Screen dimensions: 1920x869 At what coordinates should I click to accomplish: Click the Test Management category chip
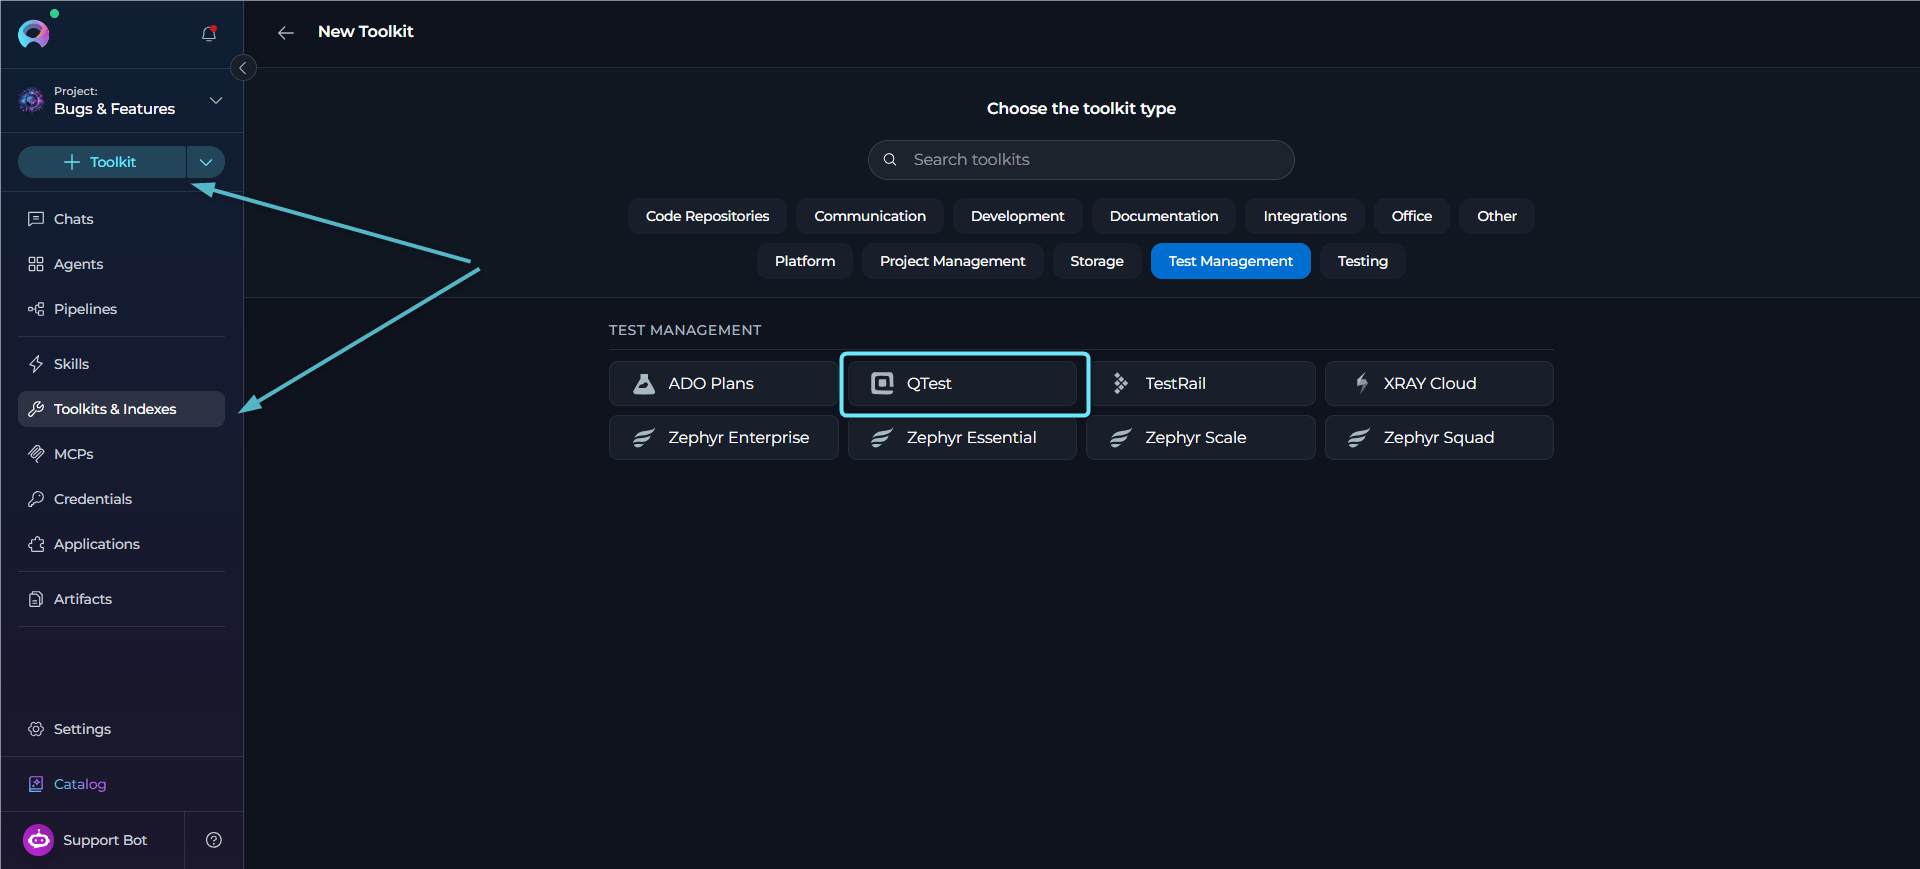pos(1231,261)
